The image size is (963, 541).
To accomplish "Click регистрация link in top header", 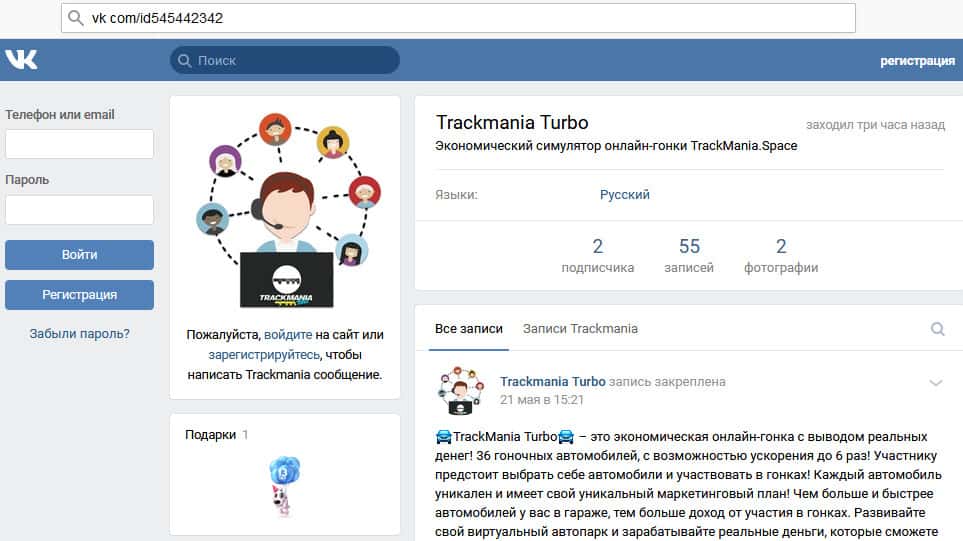I will (x=917, y=61).
